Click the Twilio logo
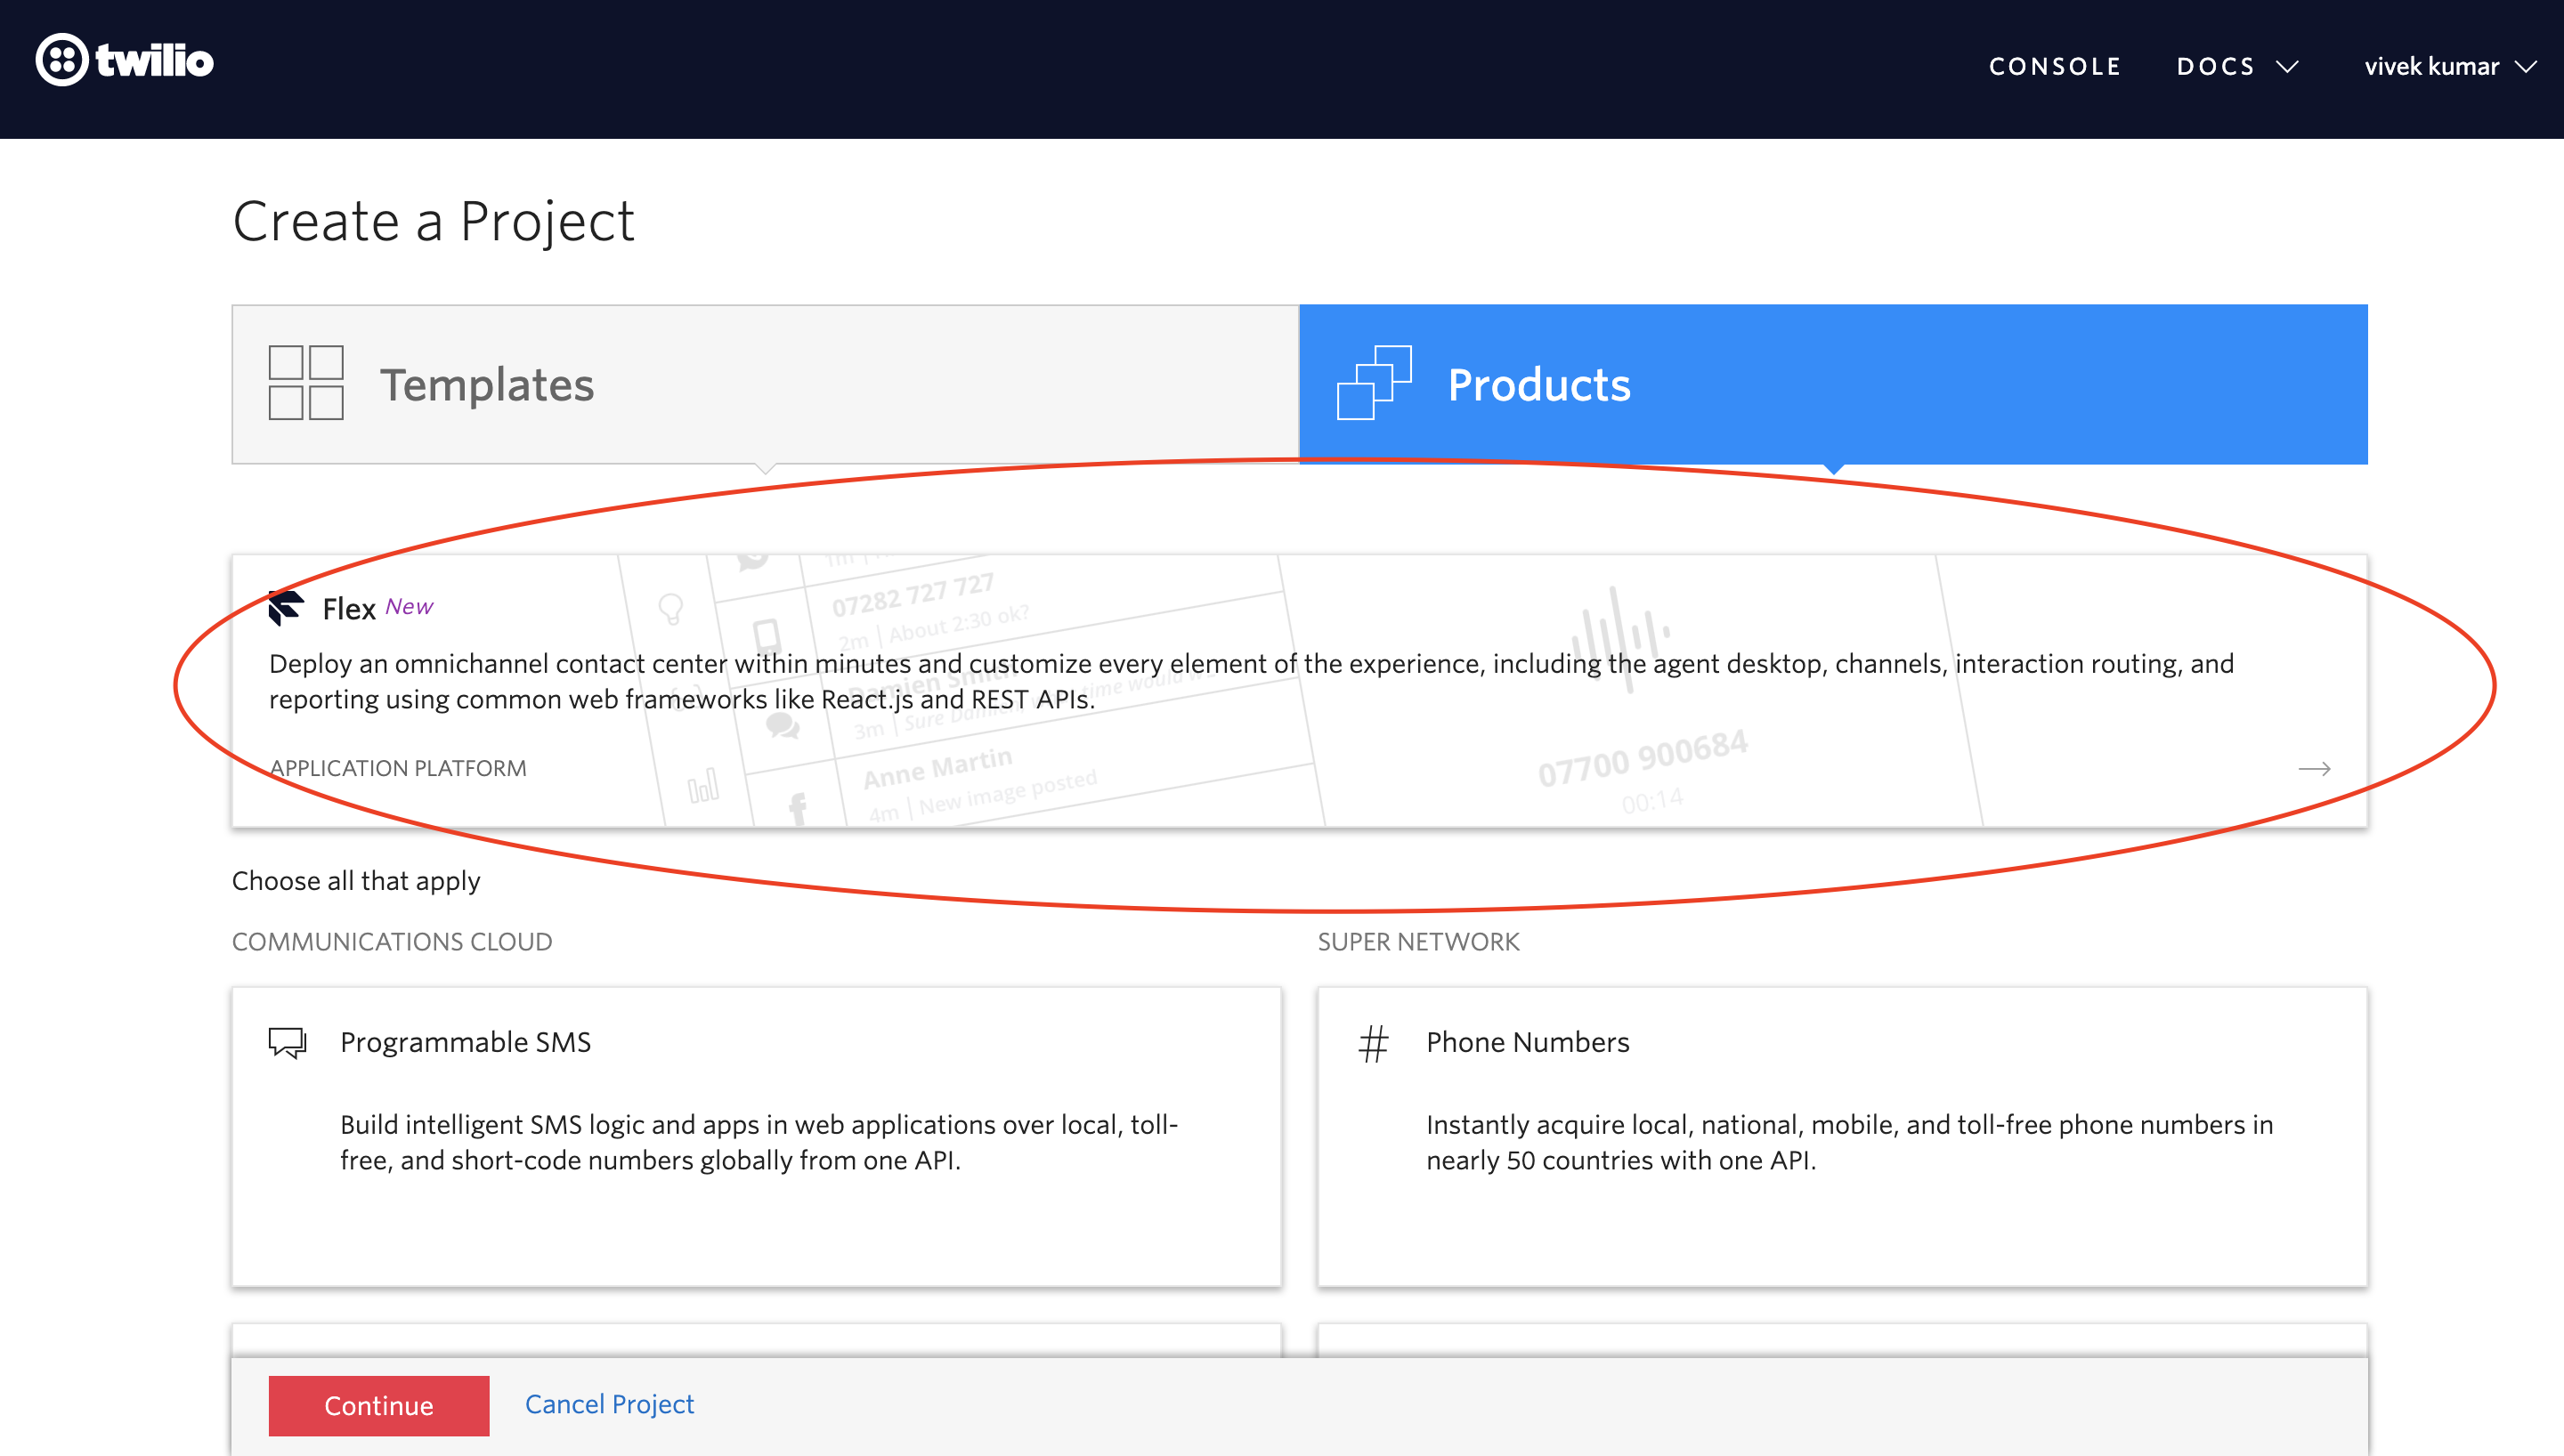The height and width of the screenshot is (1456, 2564). (x=124, y=60)
